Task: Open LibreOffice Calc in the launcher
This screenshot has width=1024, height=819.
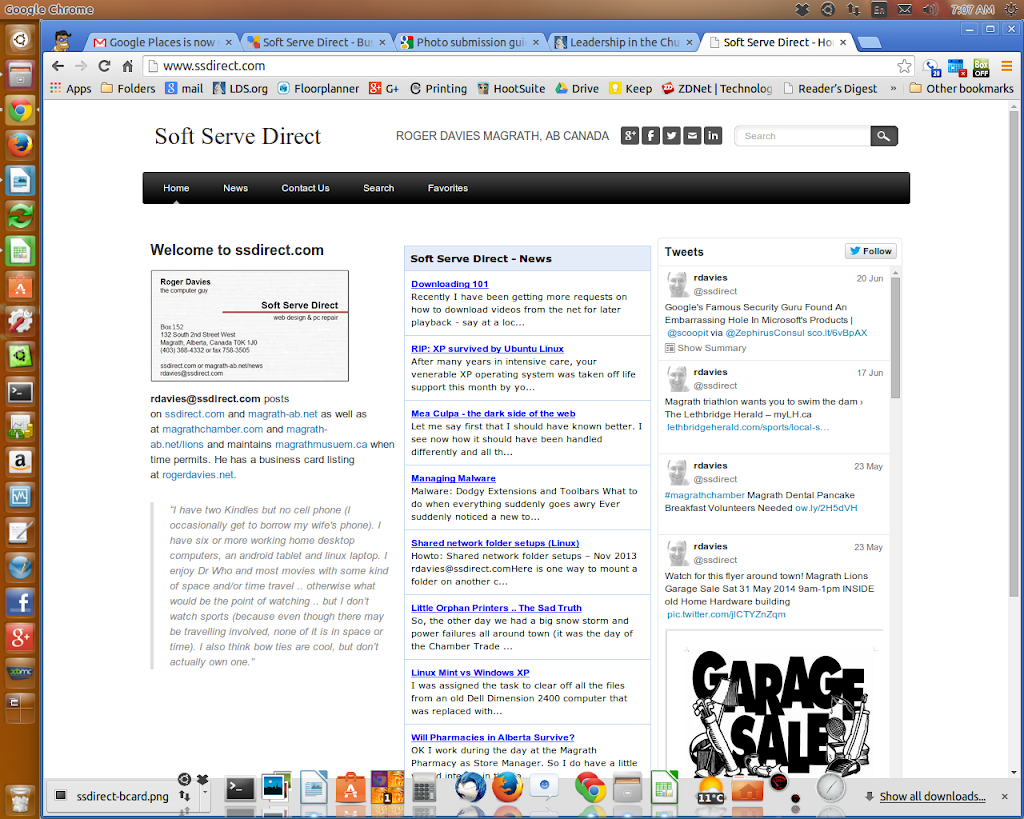Action: pos(20,251)
